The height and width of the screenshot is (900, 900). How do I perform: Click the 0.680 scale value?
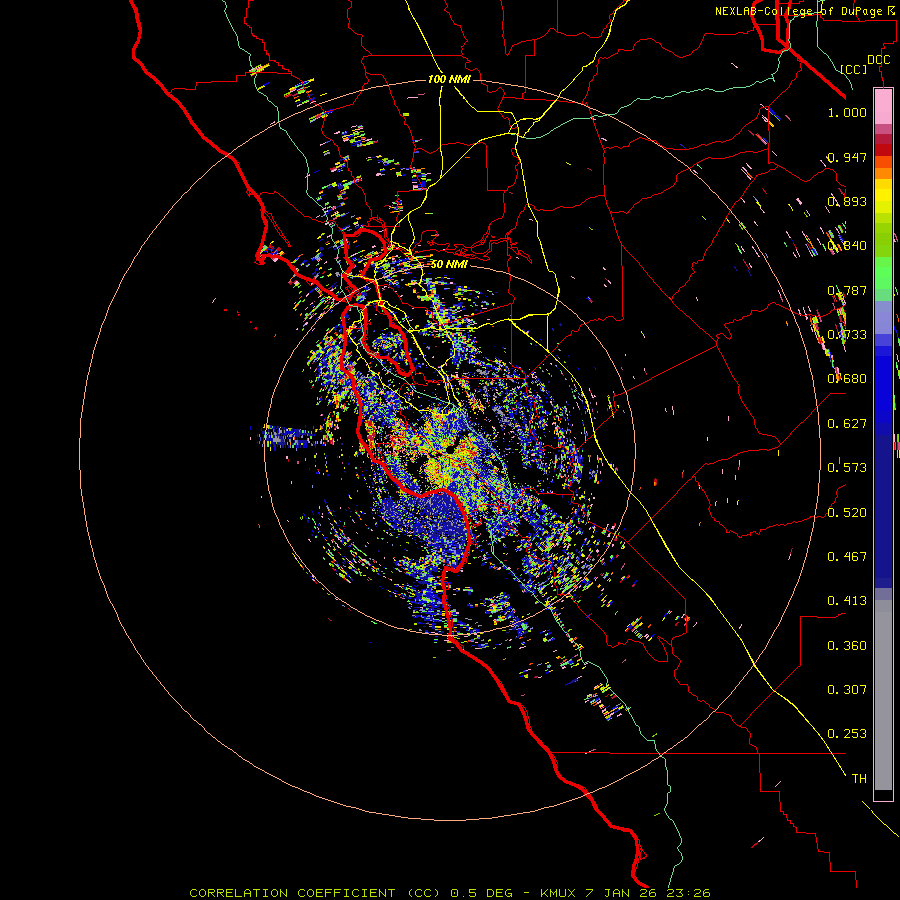click(x=847, y=379)
